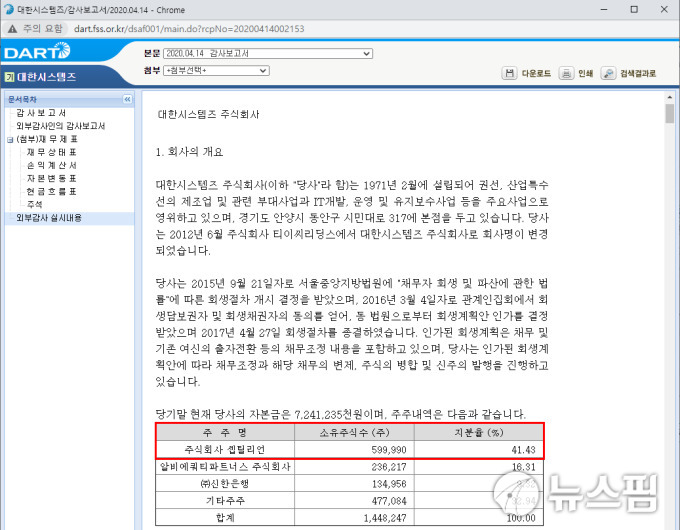Click the DART logo

(37, 52)
